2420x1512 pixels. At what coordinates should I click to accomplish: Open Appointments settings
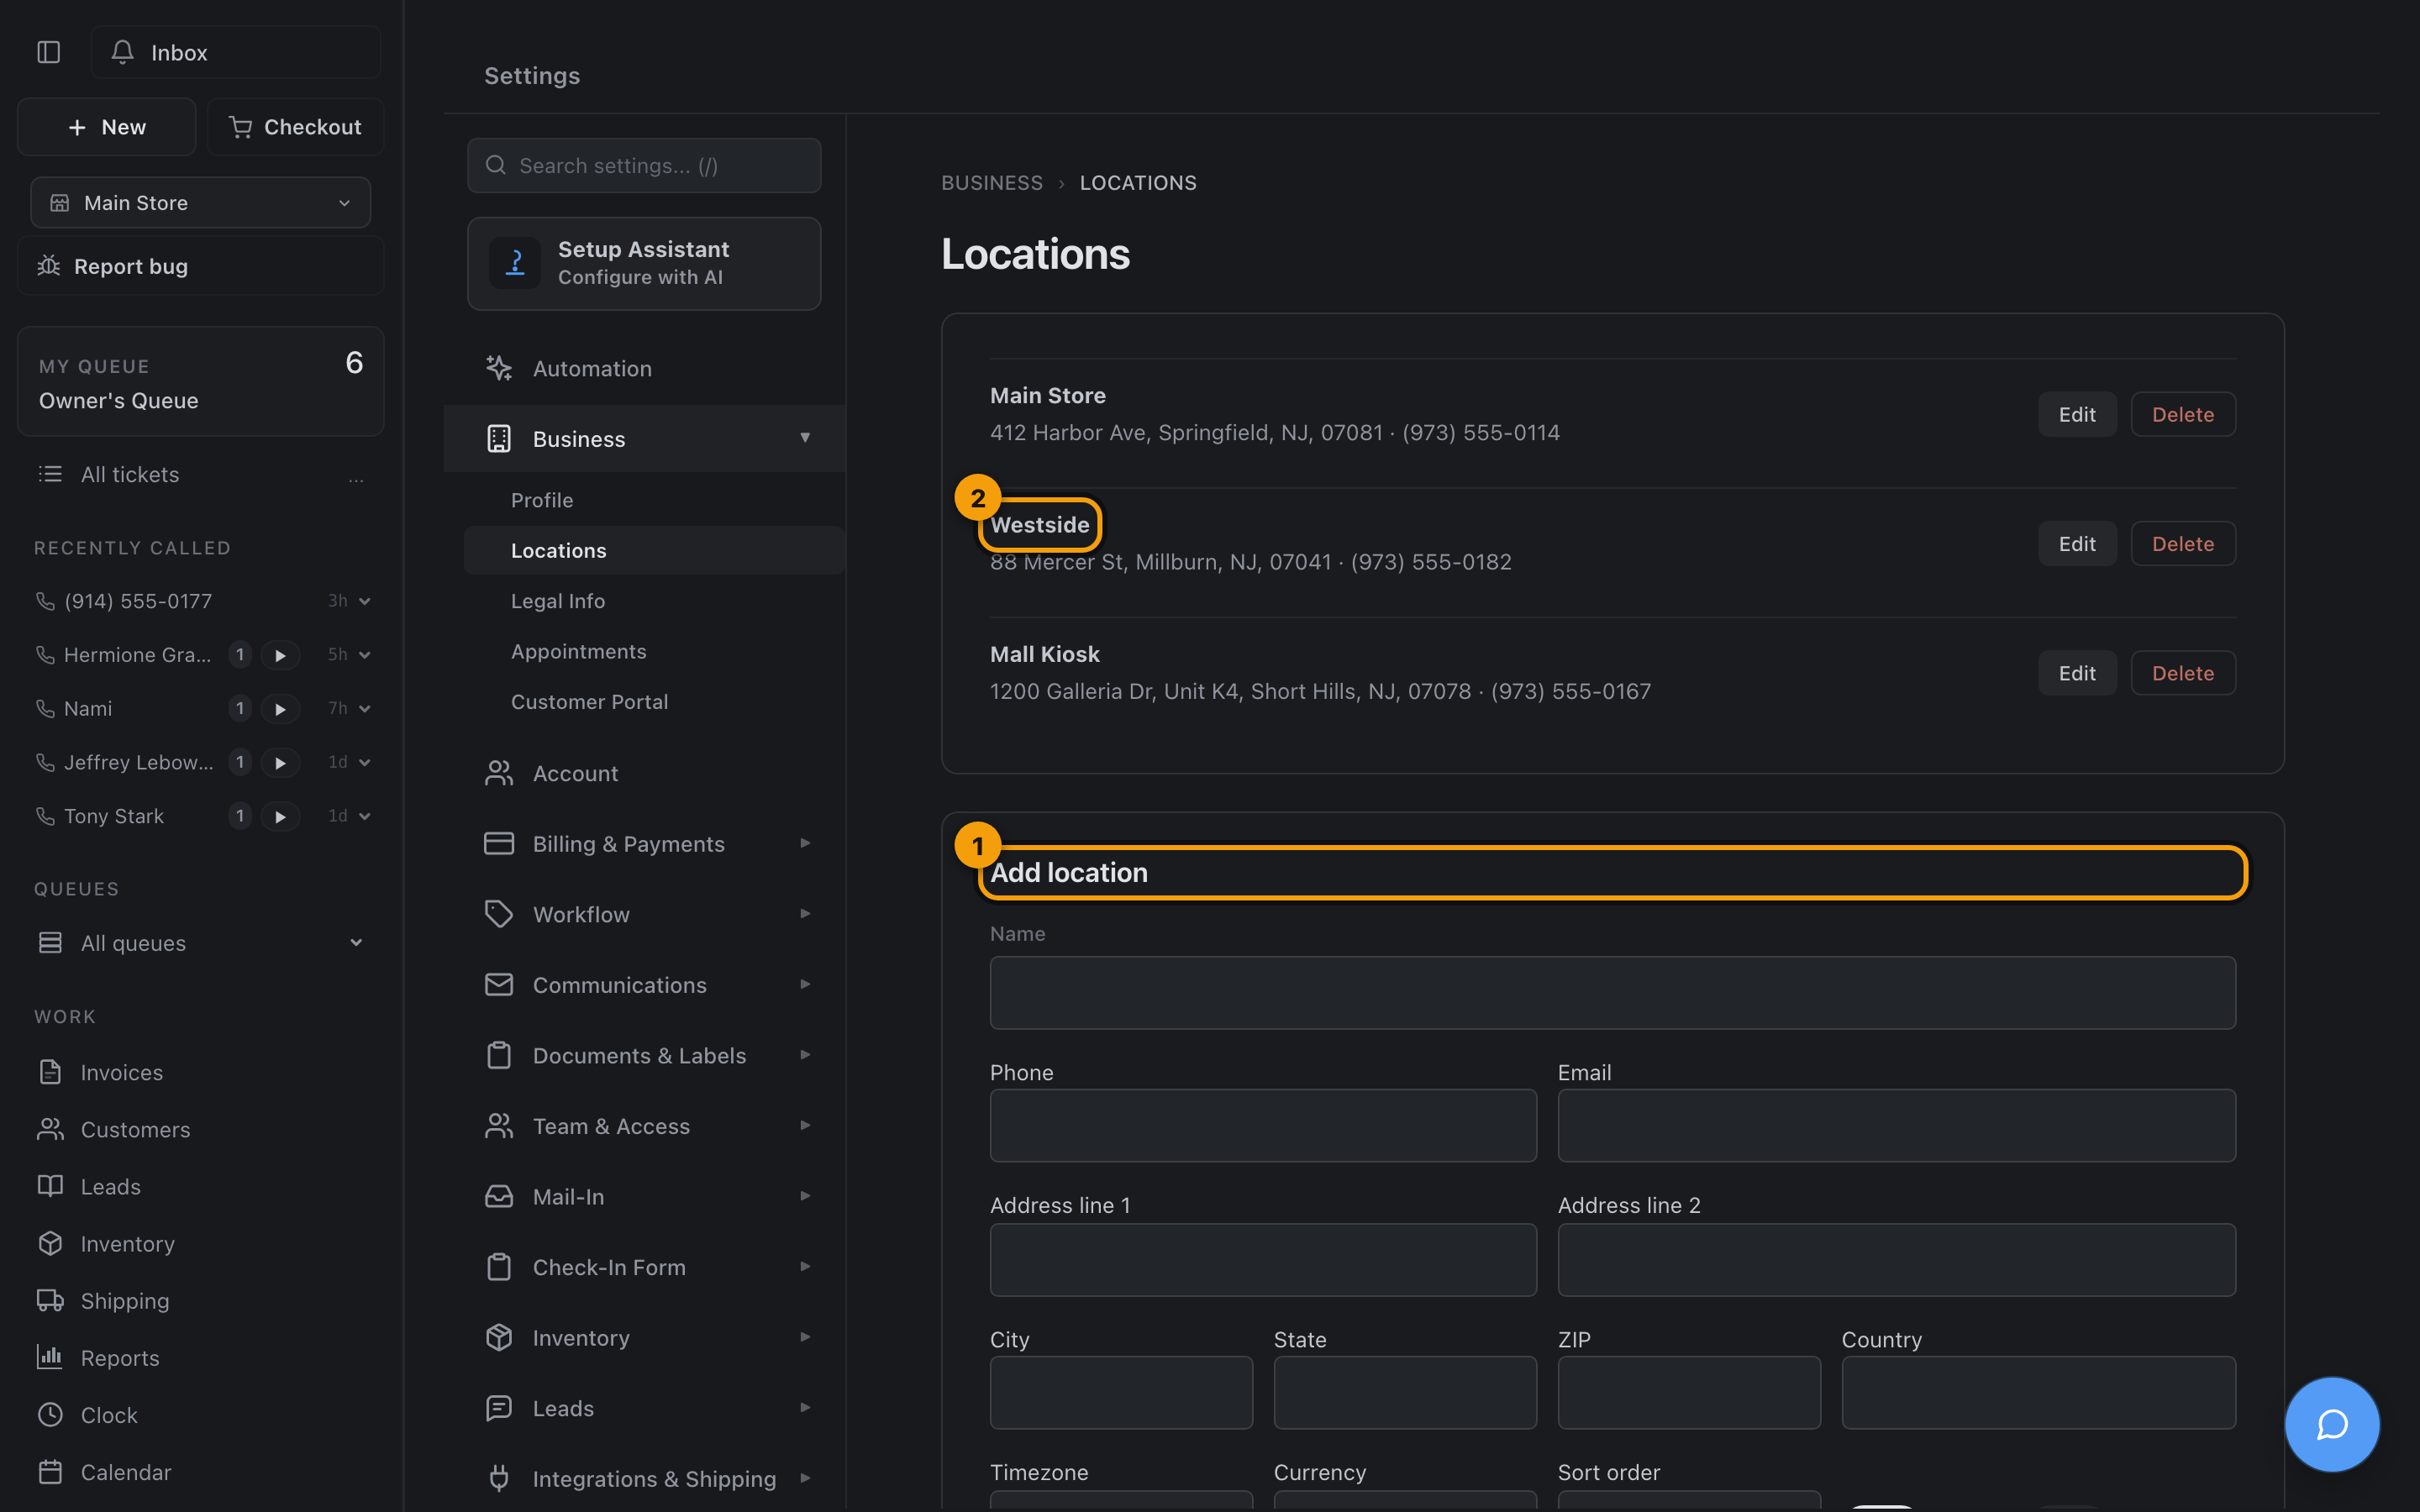click(x=579, y=651)
